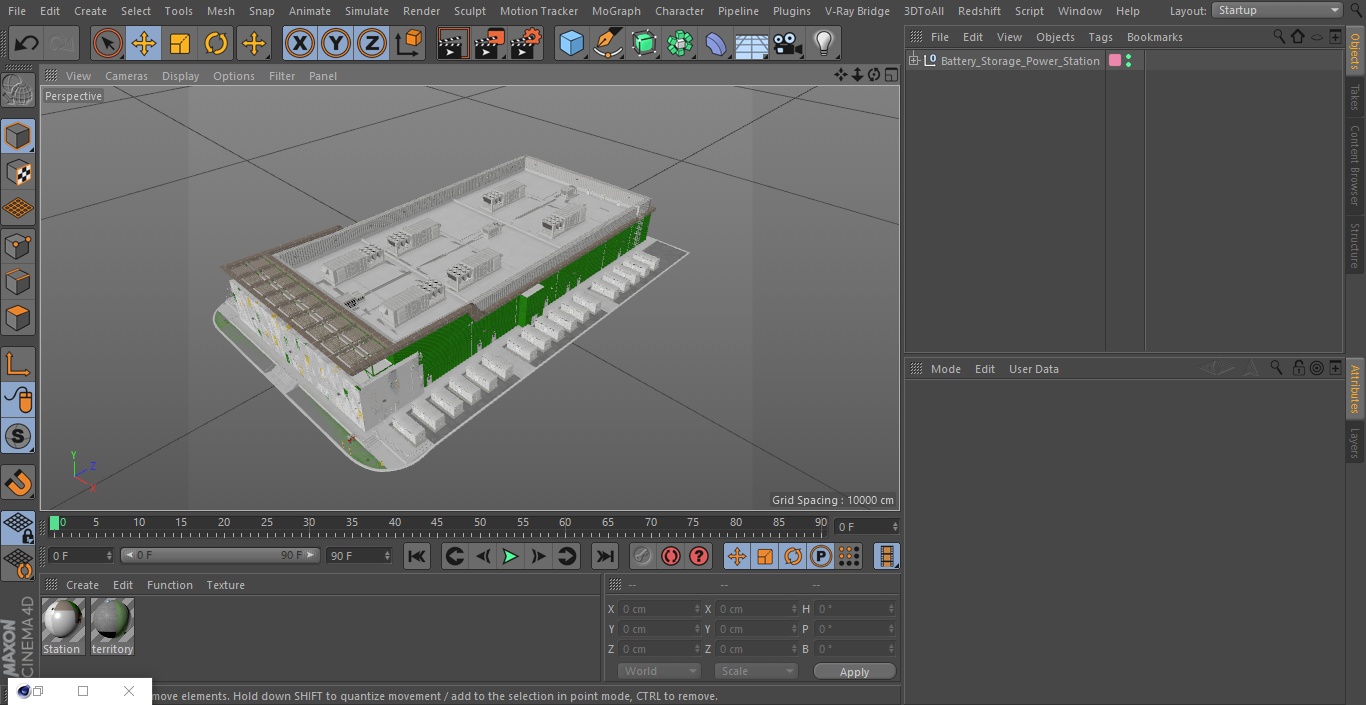The width and height of the screenshot is (1366, 705).
Task: Toggle viewport layout maximize icon
Action: pyautogui.click(x=890, y=75)
